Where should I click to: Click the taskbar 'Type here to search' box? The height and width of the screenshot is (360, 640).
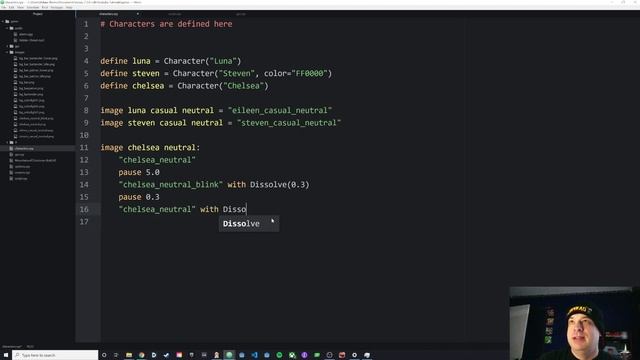[x=55, y=355]
